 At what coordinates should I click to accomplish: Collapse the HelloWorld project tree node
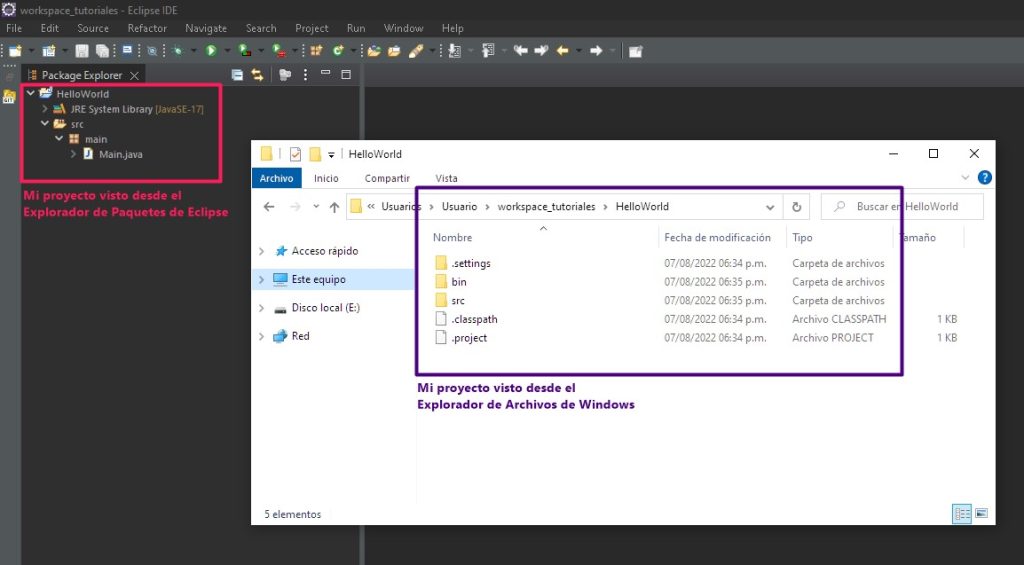32,94
